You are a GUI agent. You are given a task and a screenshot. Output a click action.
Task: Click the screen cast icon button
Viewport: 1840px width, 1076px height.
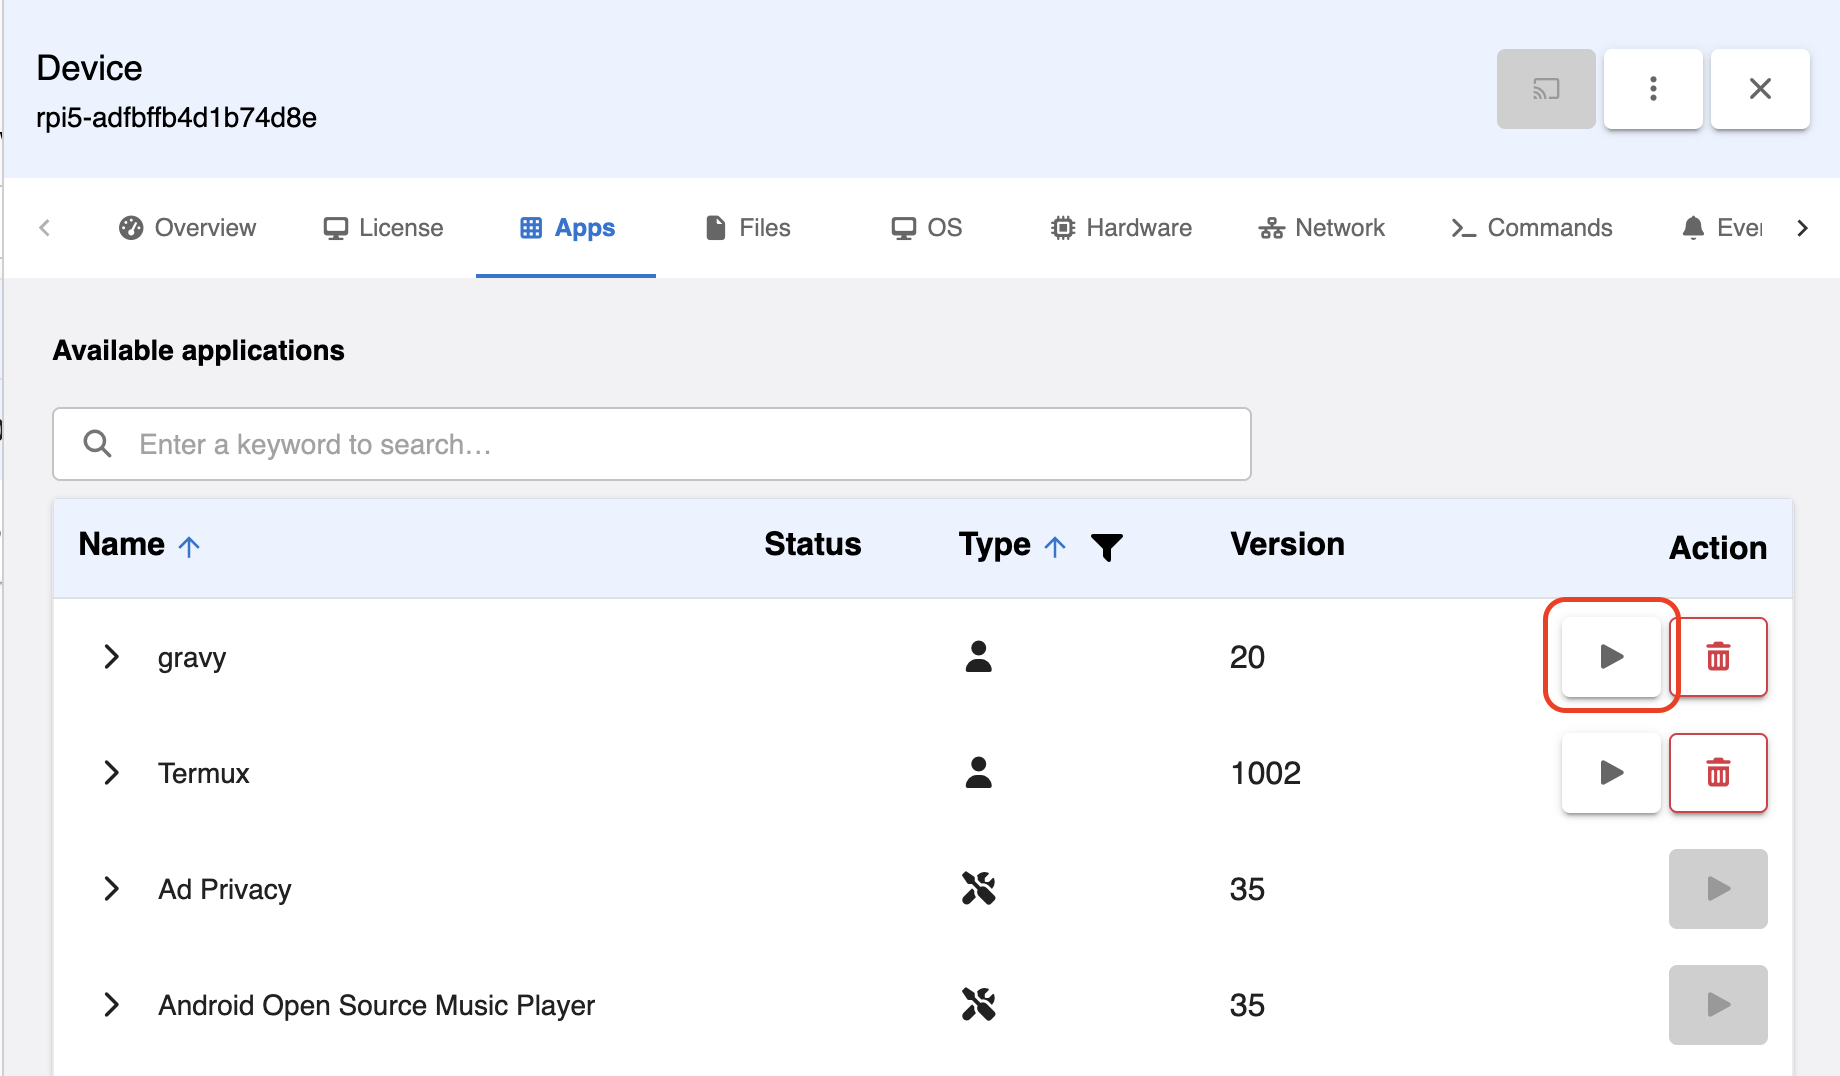(x=1545, y=89)
